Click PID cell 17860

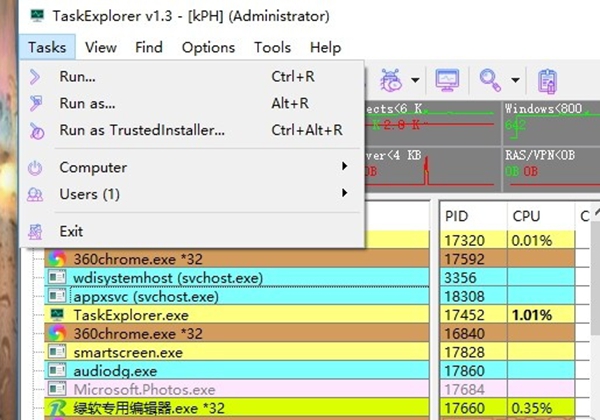coord(473,371)
